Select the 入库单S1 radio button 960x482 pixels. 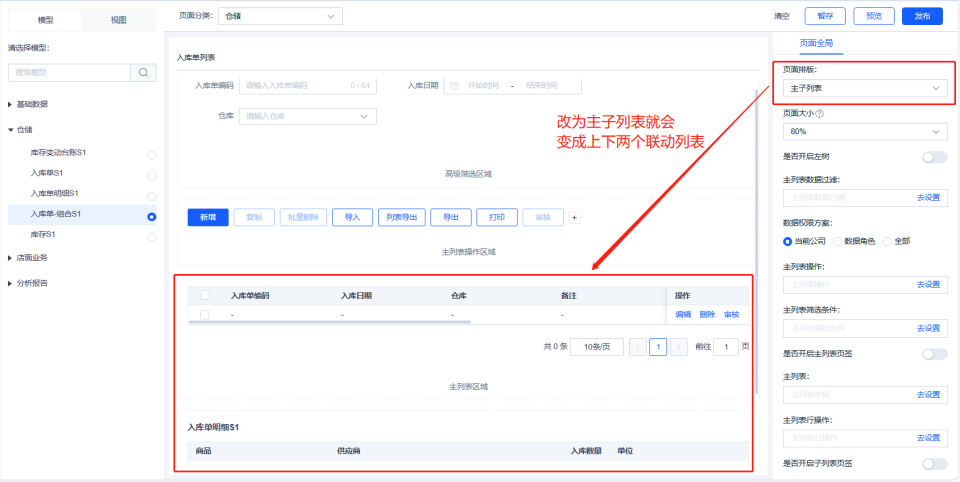152,176
